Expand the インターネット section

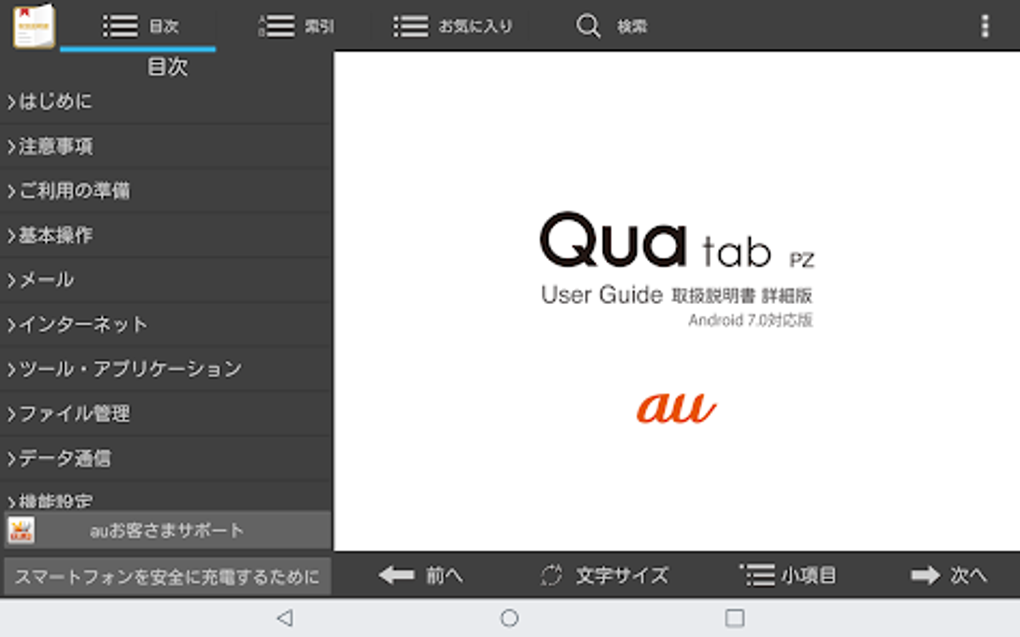[x=166, y=325]
